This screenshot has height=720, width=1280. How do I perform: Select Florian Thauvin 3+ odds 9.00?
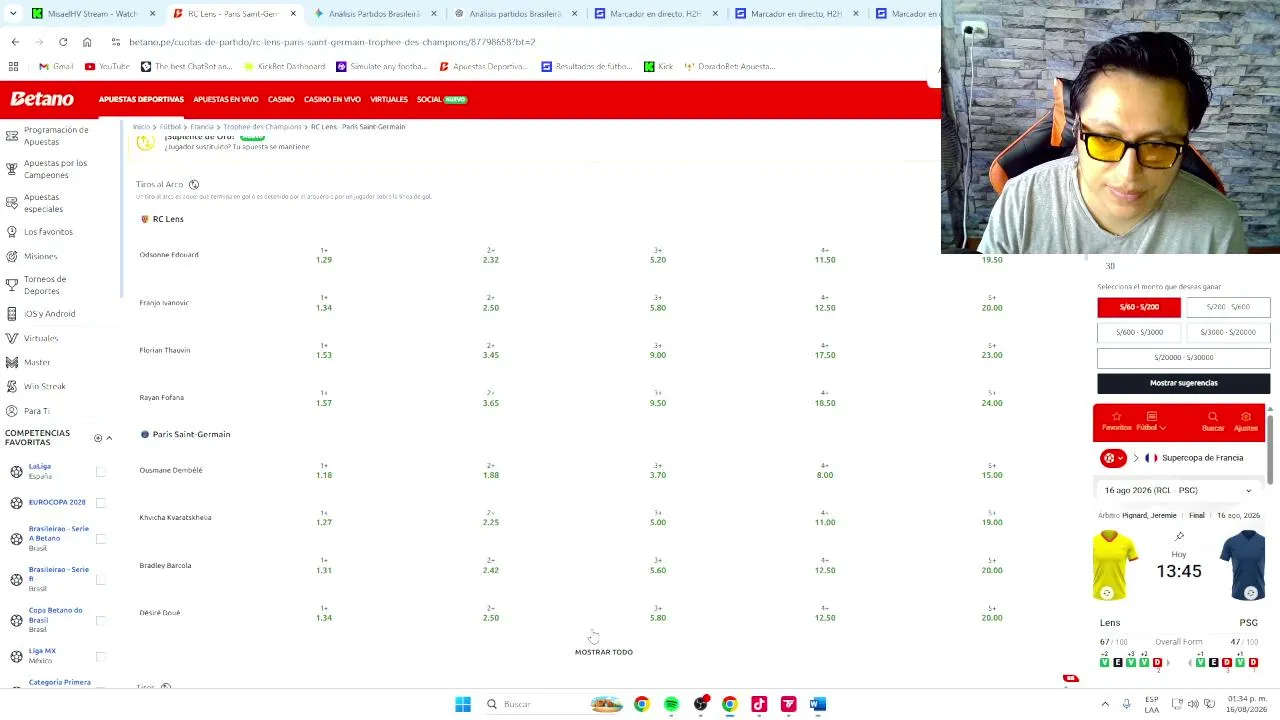click(x=658, y=350)
